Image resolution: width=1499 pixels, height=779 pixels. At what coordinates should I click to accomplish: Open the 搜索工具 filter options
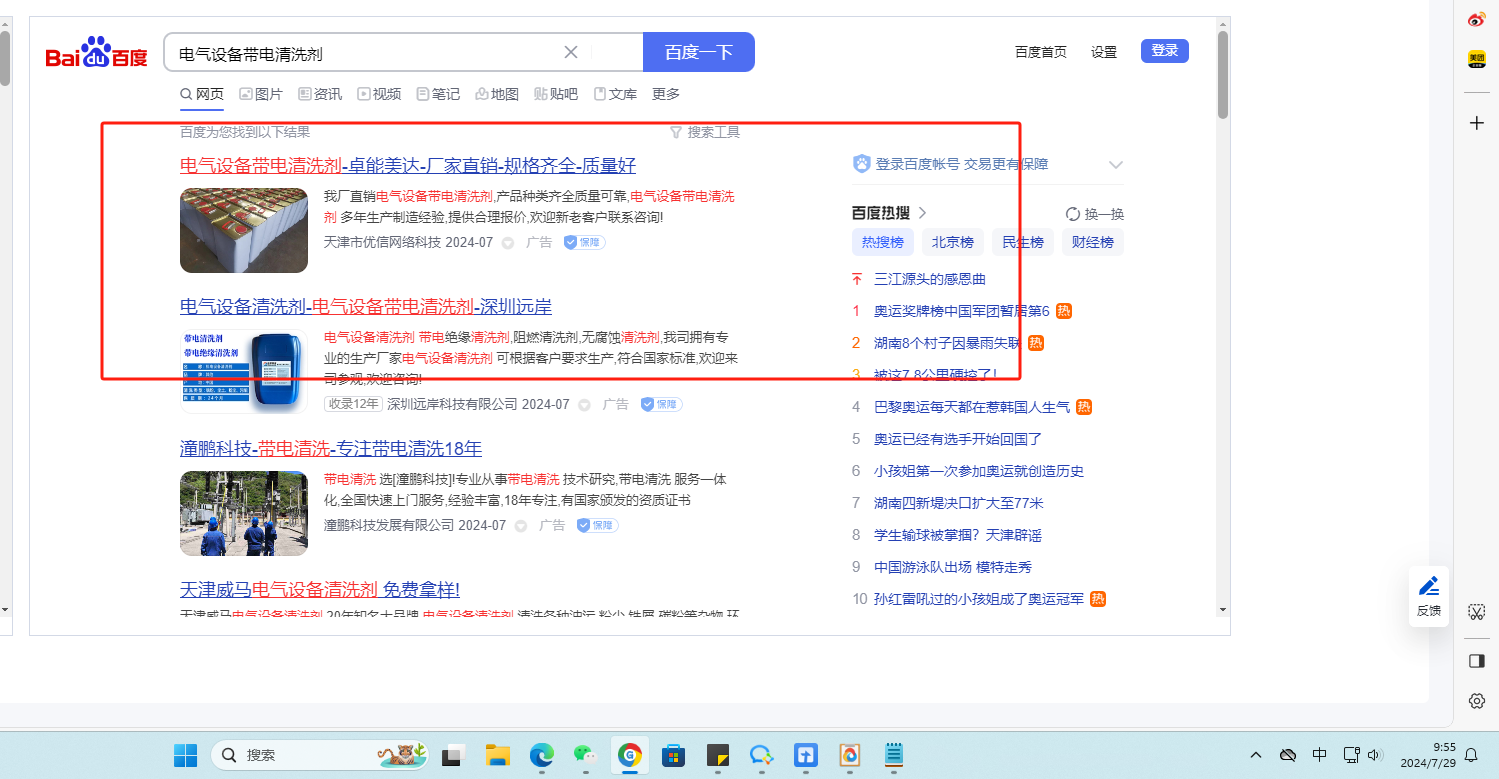(x=705, y=132)
